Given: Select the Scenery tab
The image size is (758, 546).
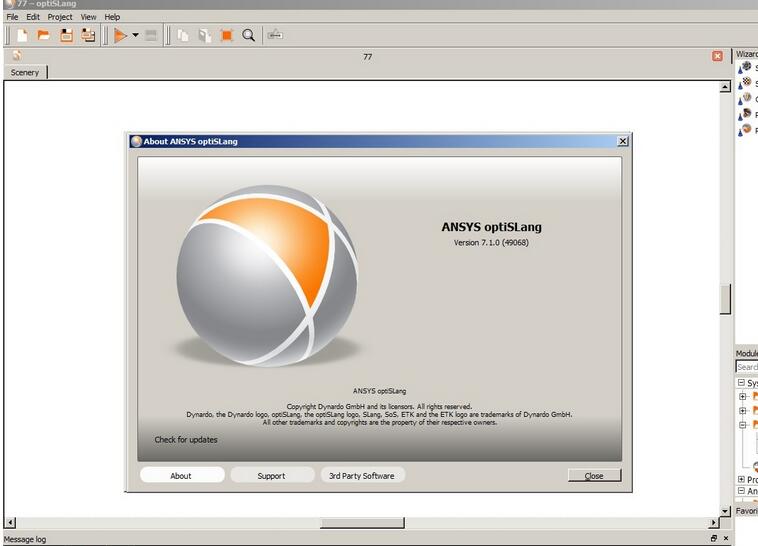Looking at the screenshot, I should (x=25, y=73).
